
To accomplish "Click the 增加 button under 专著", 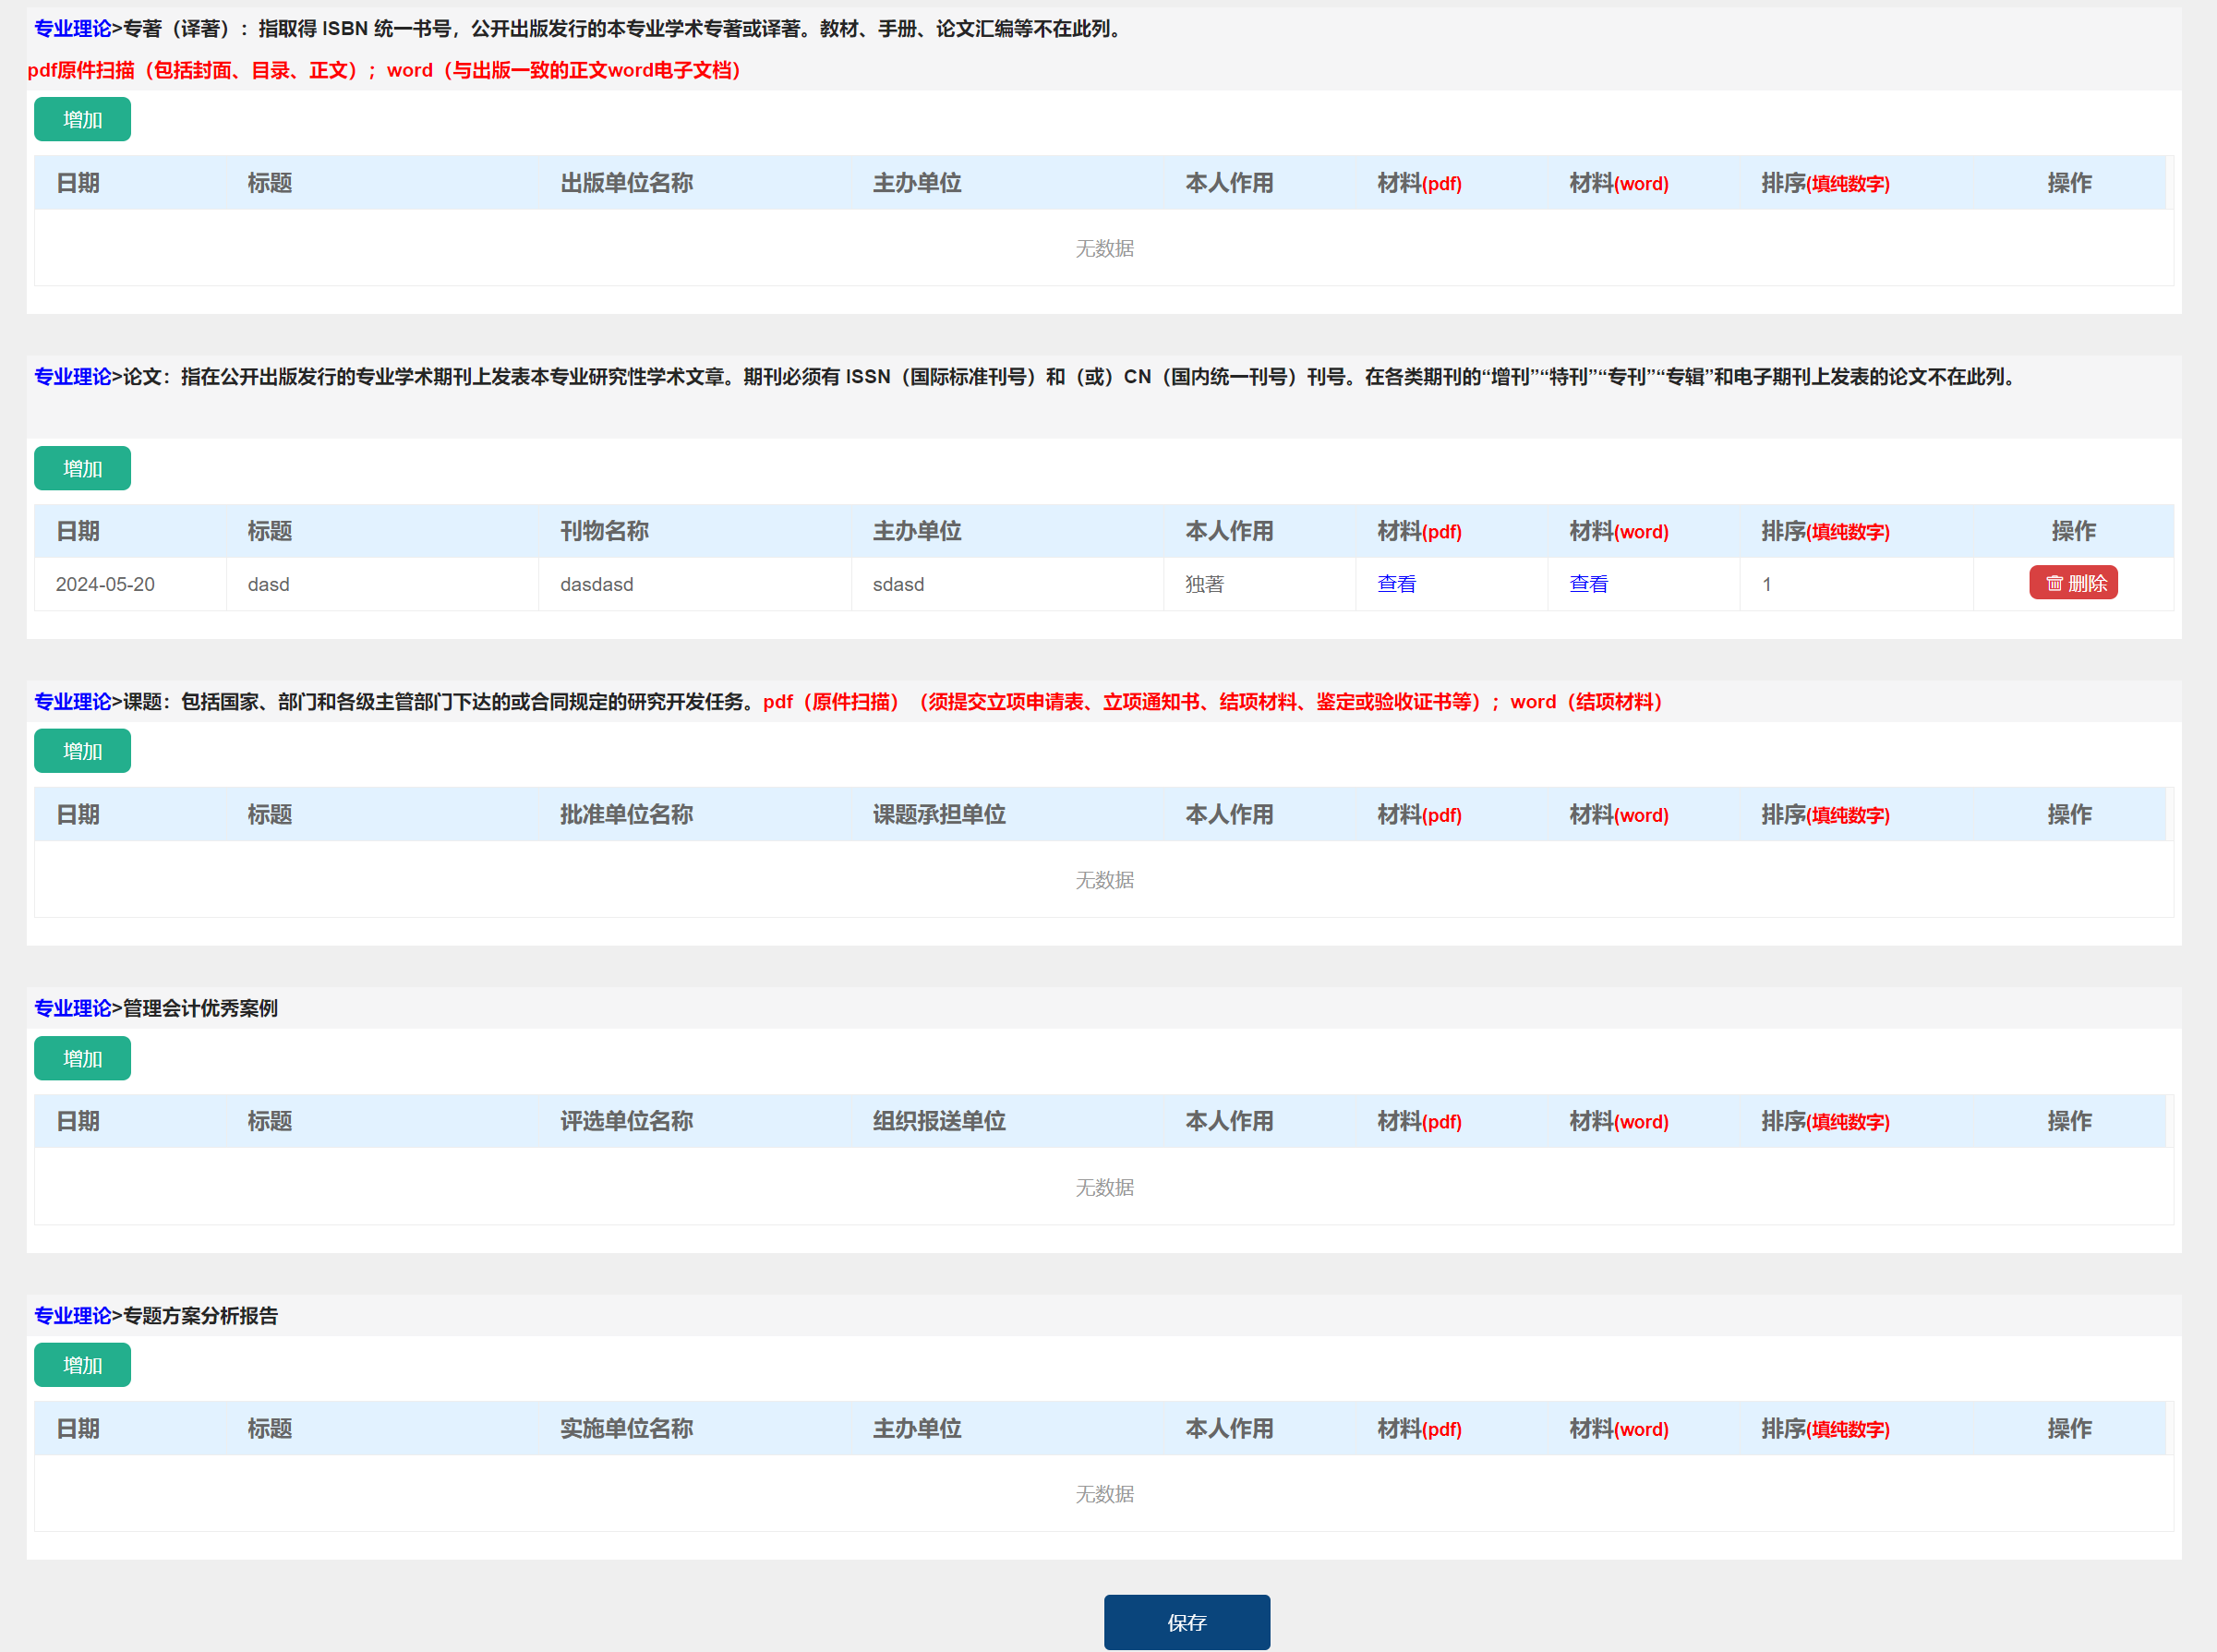I will click(x=81, y=120).
